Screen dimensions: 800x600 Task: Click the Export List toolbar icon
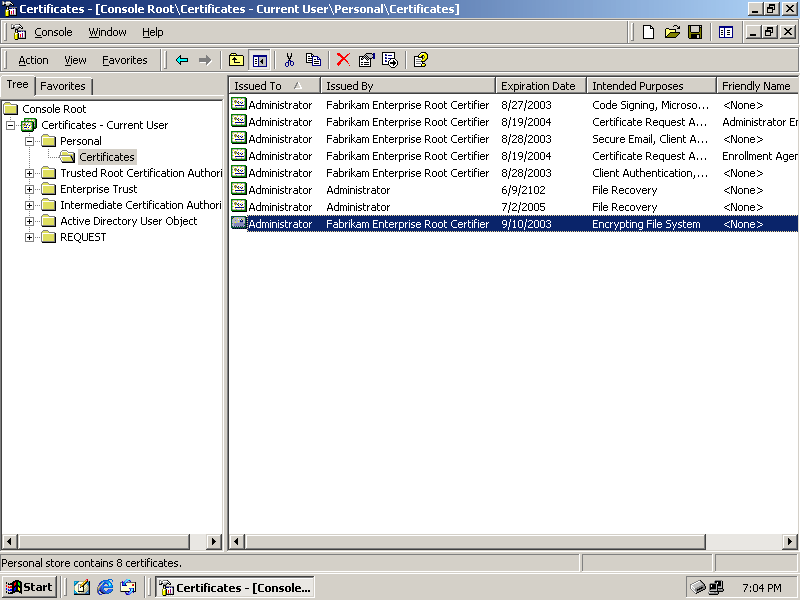pos(390,60)
